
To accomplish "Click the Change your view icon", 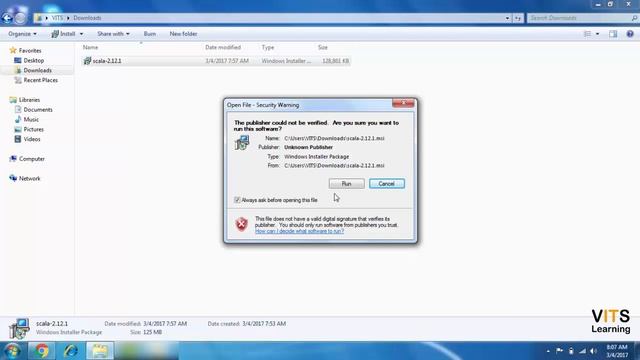I will (x=587, y=34).
